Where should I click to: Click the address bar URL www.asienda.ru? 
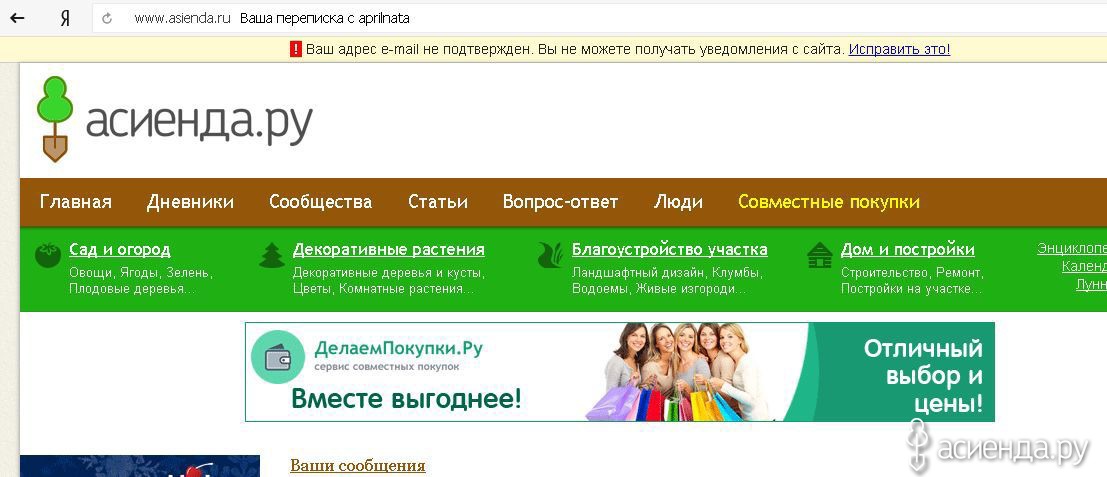(182, 18)
